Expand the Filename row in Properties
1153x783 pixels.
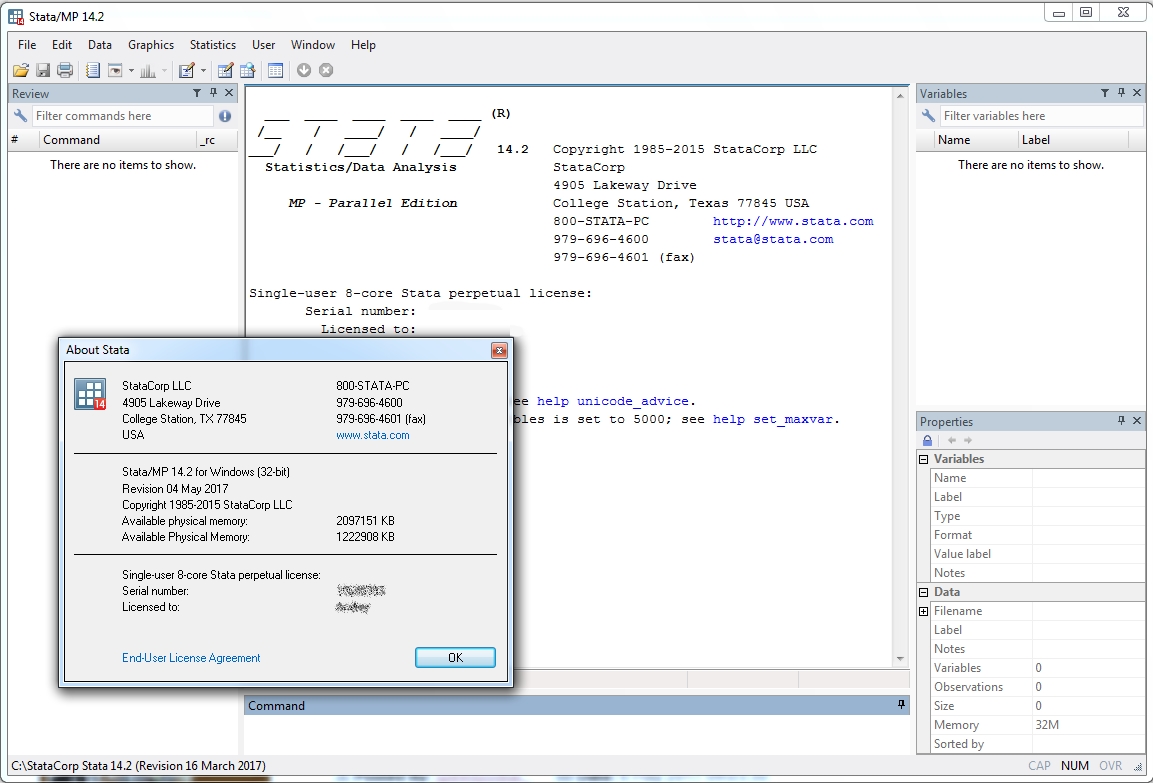[x=924, y=611]
